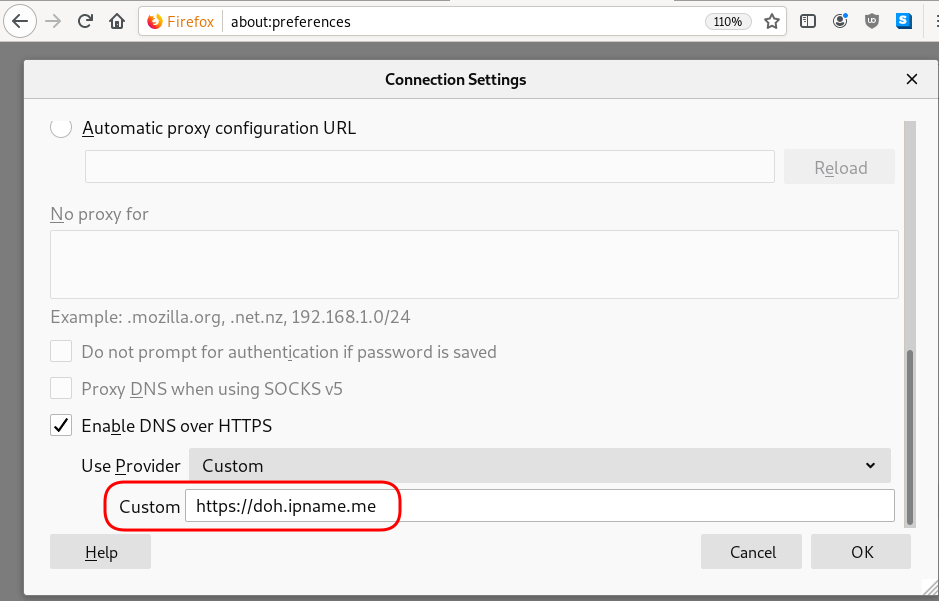Go to the Firefox home page
Viewport: 939px width, 601px height.
(x=117, y=21)
